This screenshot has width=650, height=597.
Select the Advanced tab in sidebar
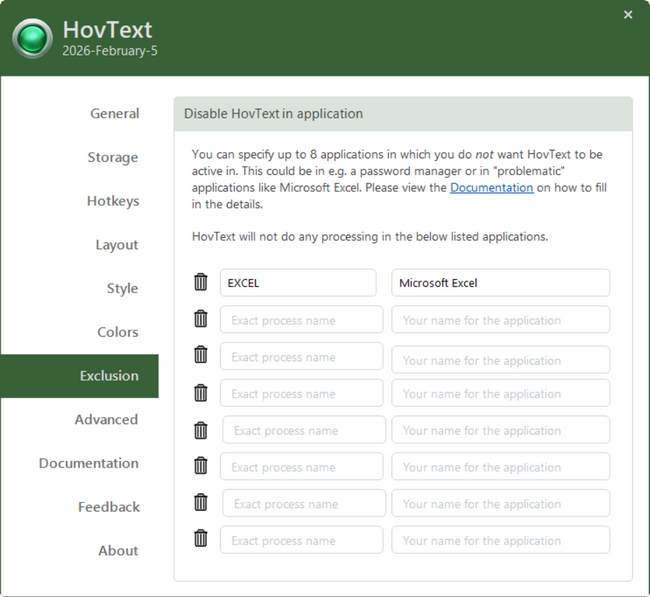tap(106, 420)
